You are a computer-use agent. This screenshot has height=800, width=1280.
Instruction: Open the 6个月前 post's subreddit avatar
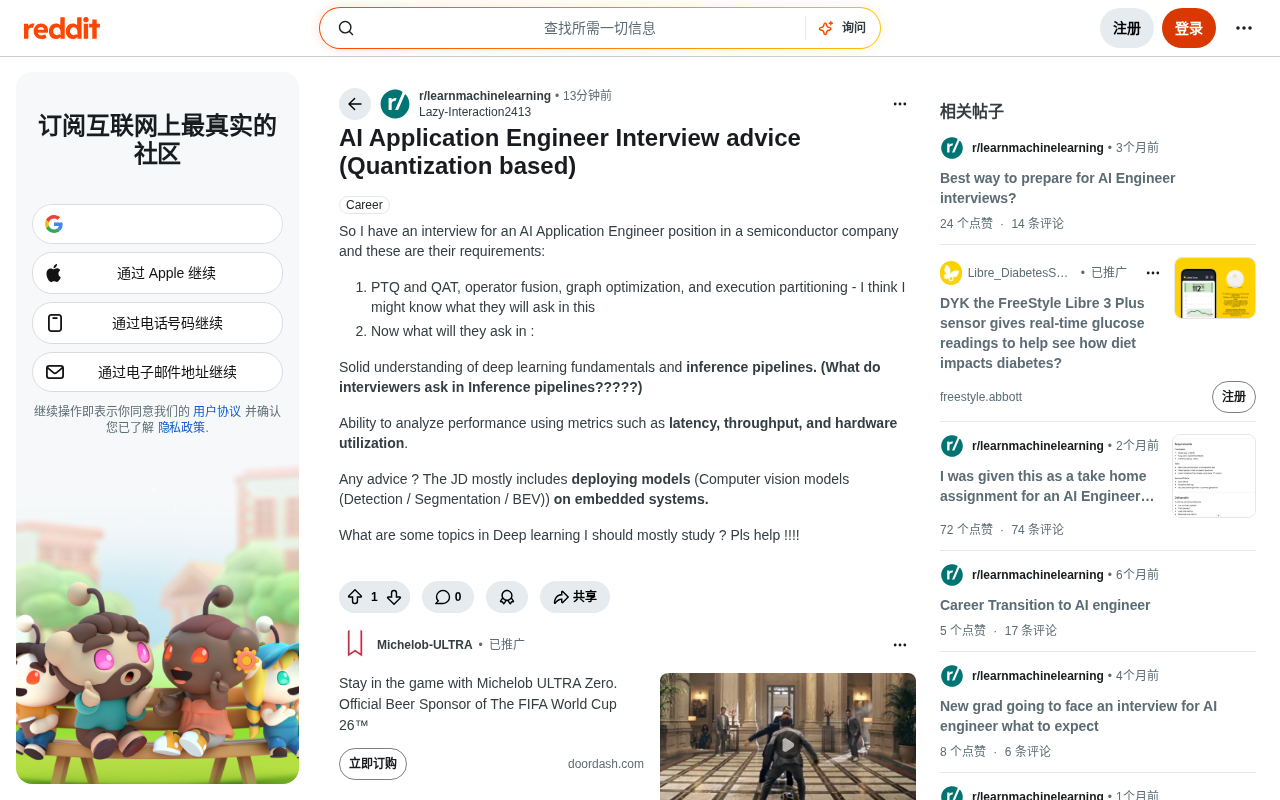pyautogui.click(x=952, y=575)
